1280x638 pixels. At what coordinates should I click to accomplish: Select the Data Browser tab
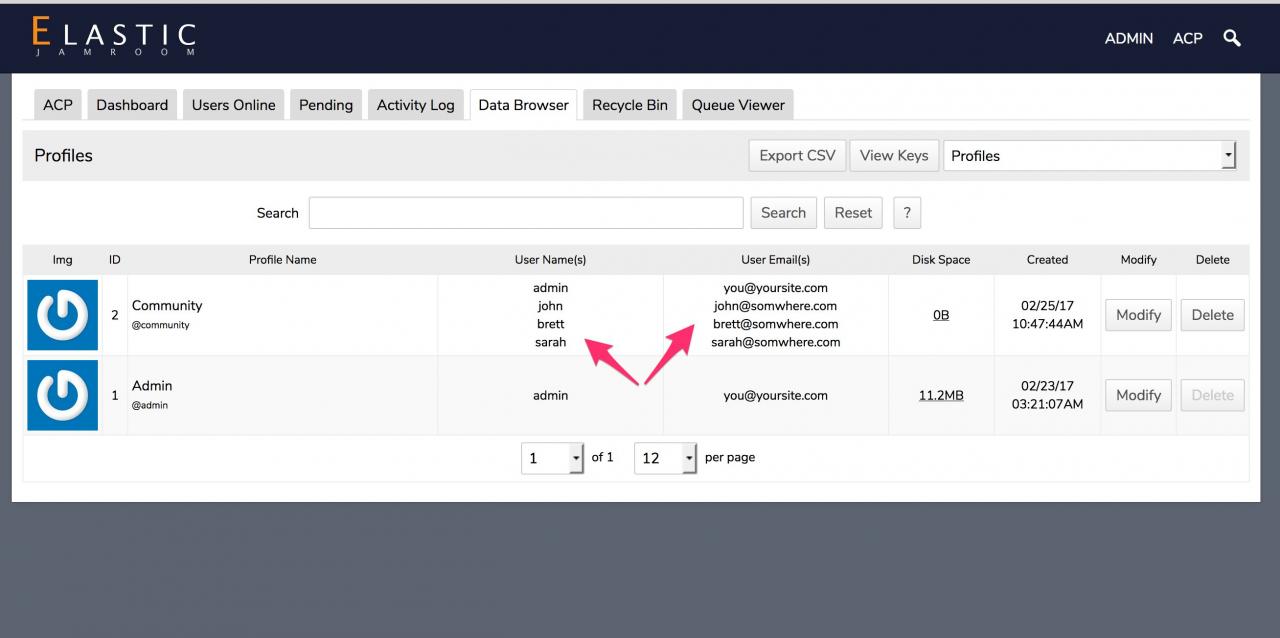pyautogui.click(x=523, y=105)
